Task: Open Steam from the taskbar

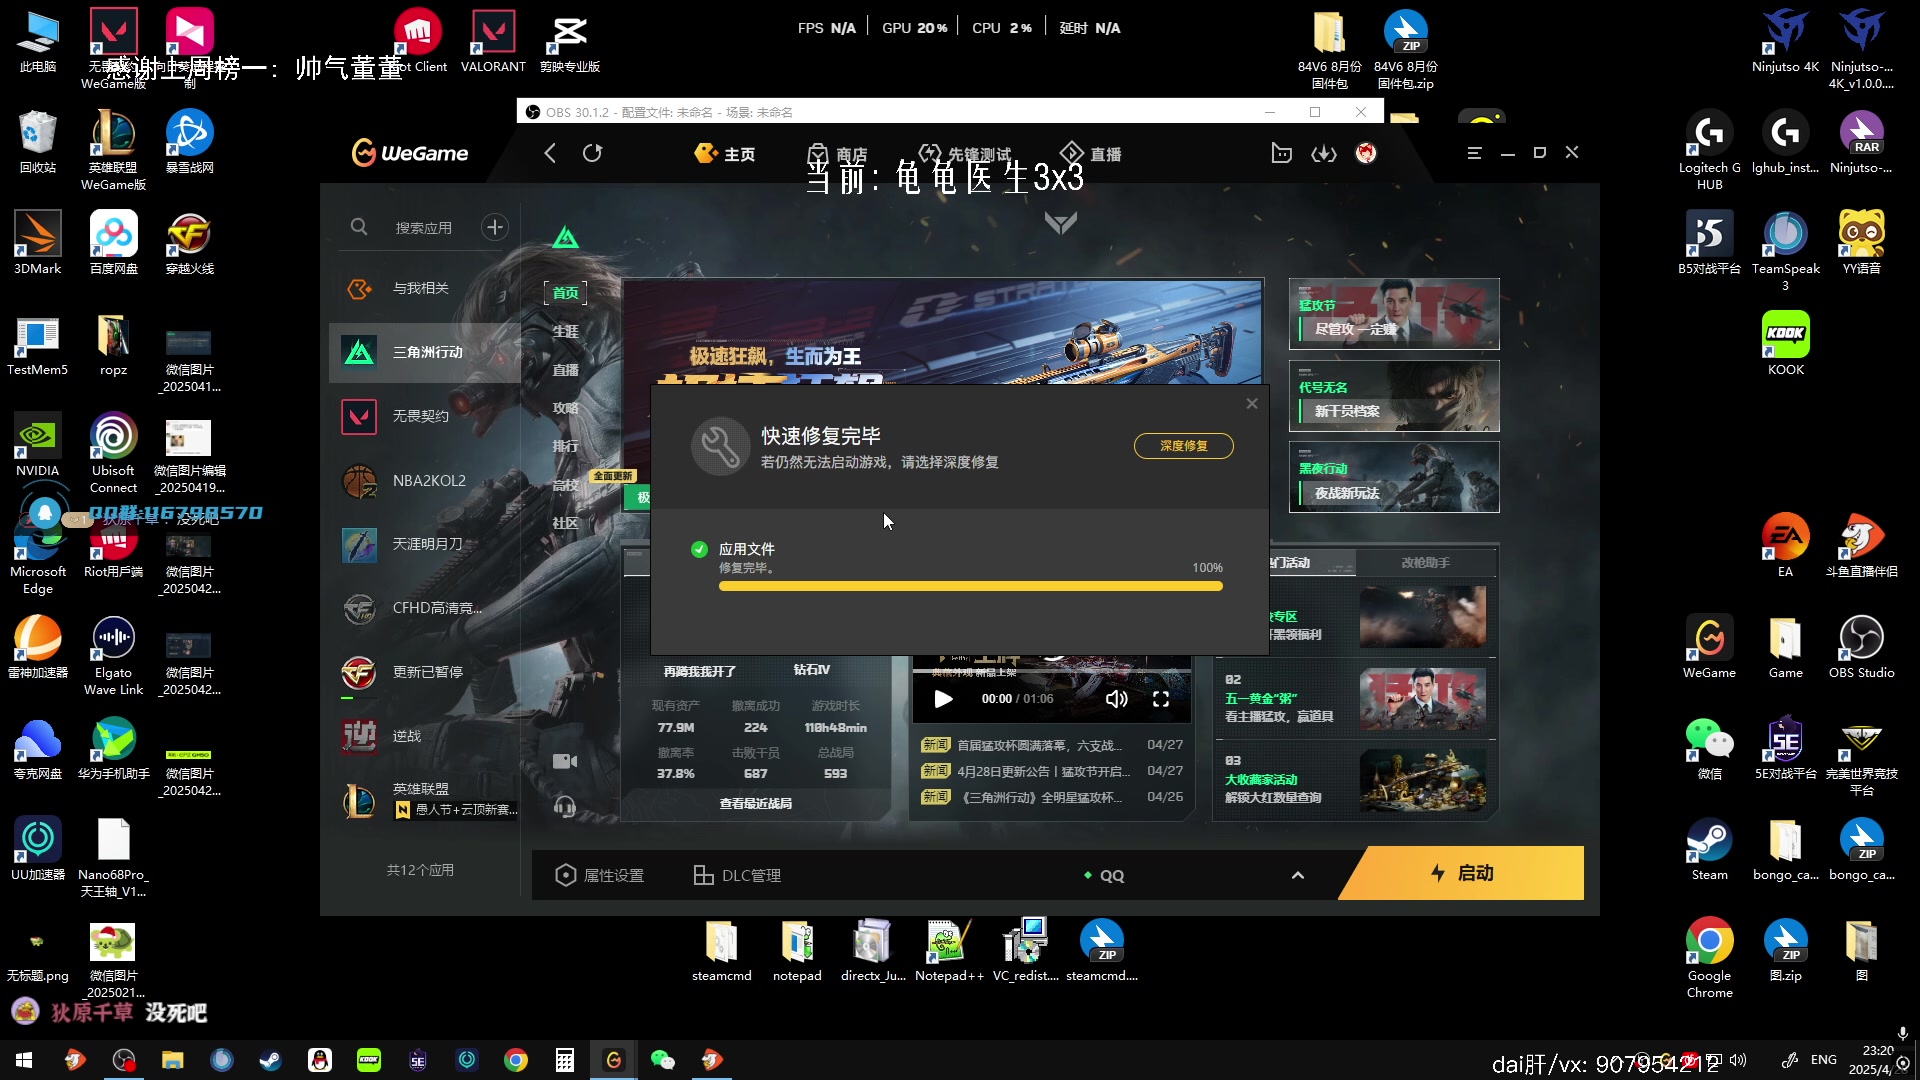Action: tap(270, 1060)
